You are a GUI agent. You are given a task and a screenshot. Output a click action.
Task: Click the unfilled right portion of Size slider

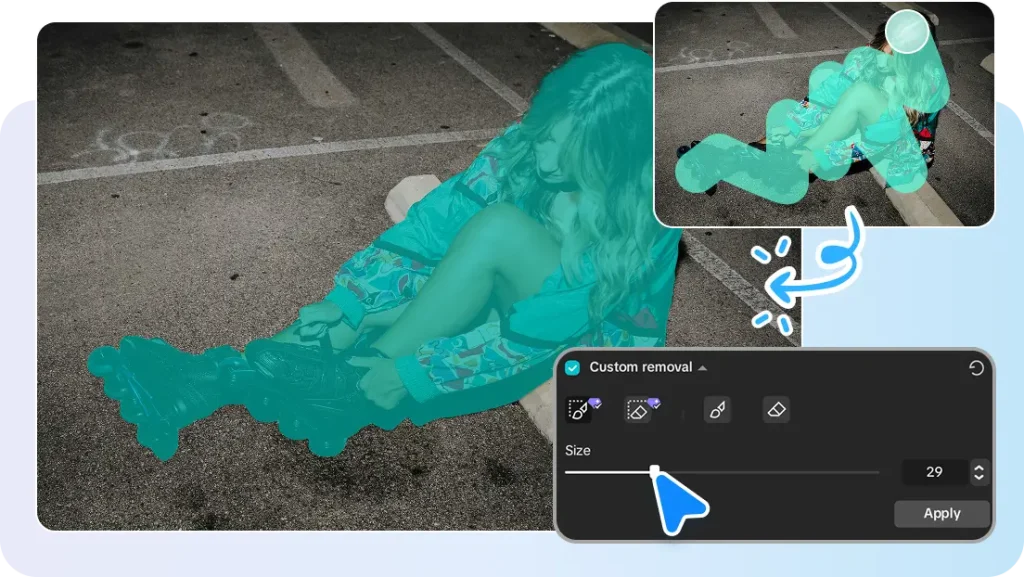pos(780,472)
